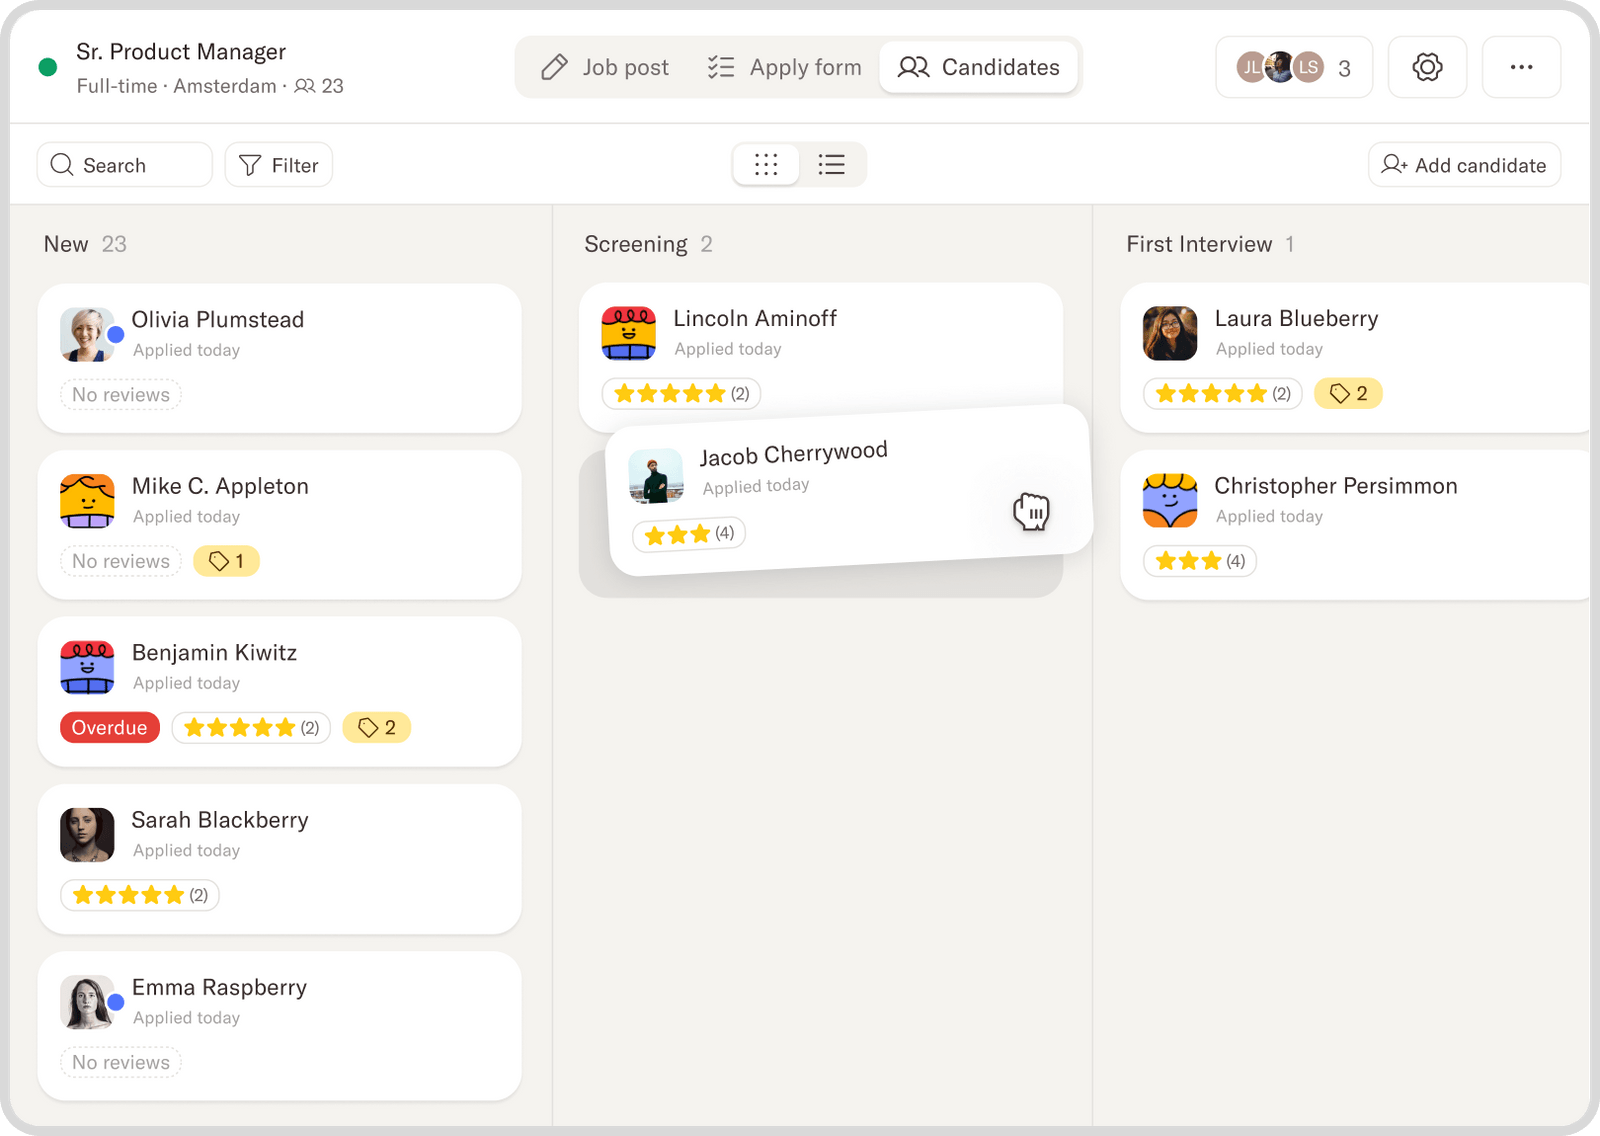This screenshot has height=1136, width=1600.
Task: Click the tag icon on Mike C. Appleton's card
Action: tap(218, 561)
